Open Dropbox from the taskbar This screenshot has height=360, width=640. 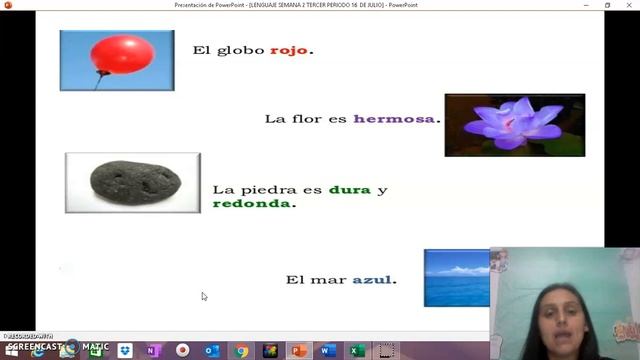125,351
